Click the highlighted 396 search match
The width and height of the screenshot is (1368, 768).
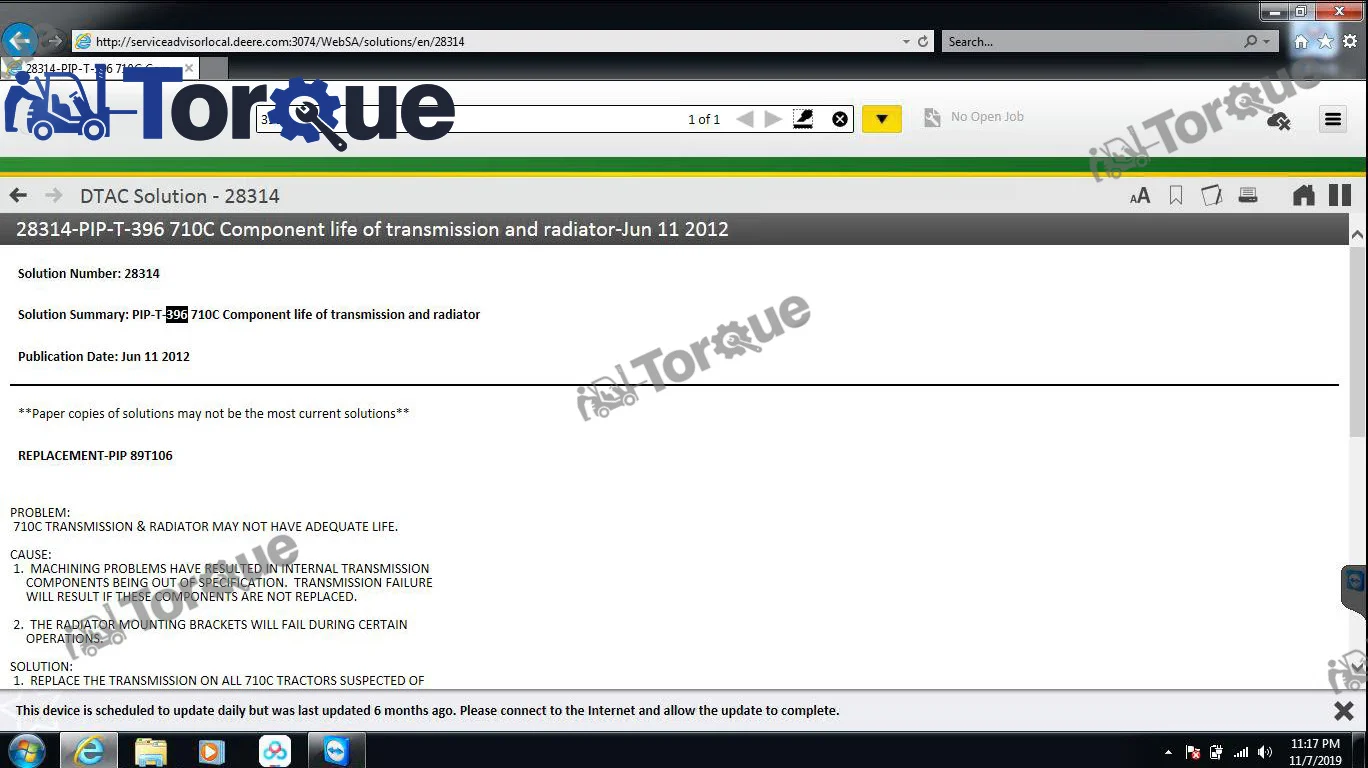click(x=177, y=314)
